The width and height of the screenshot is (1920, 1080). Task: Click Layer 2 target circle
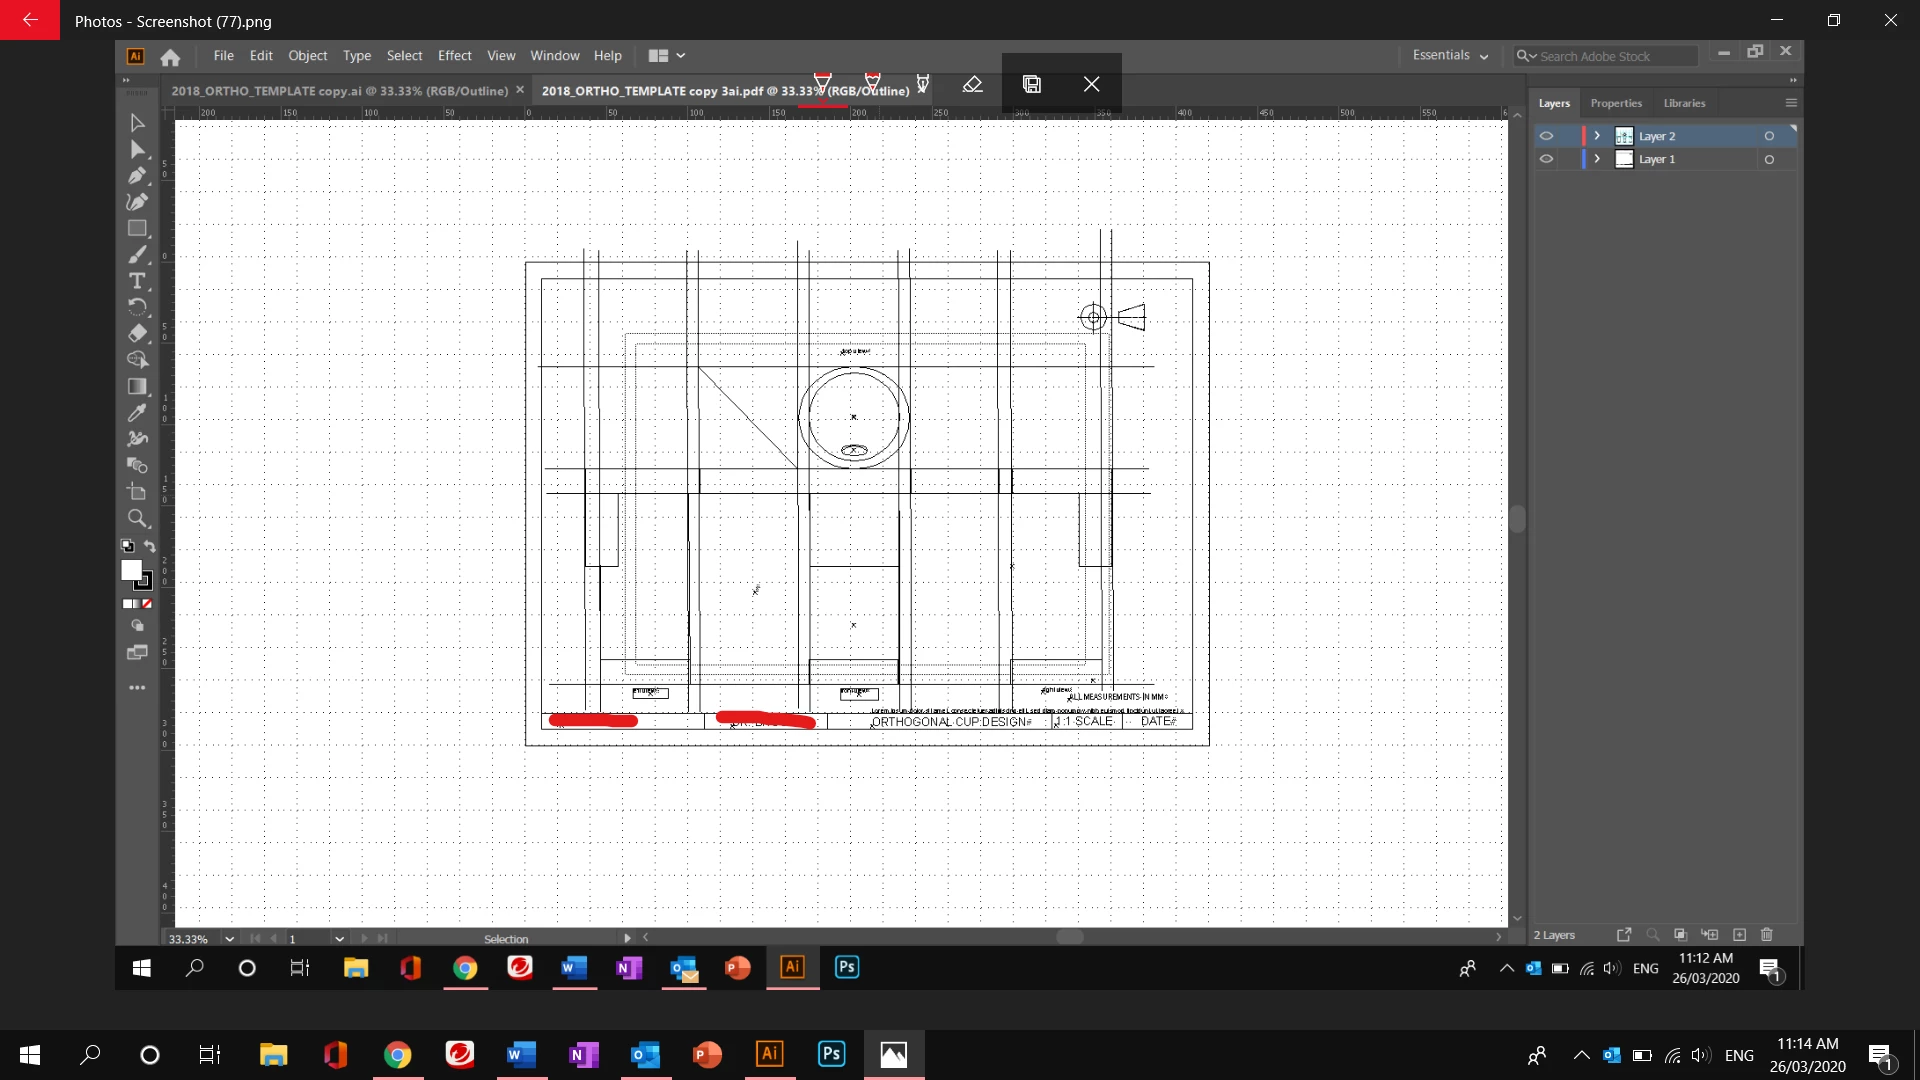point(1769,136)
